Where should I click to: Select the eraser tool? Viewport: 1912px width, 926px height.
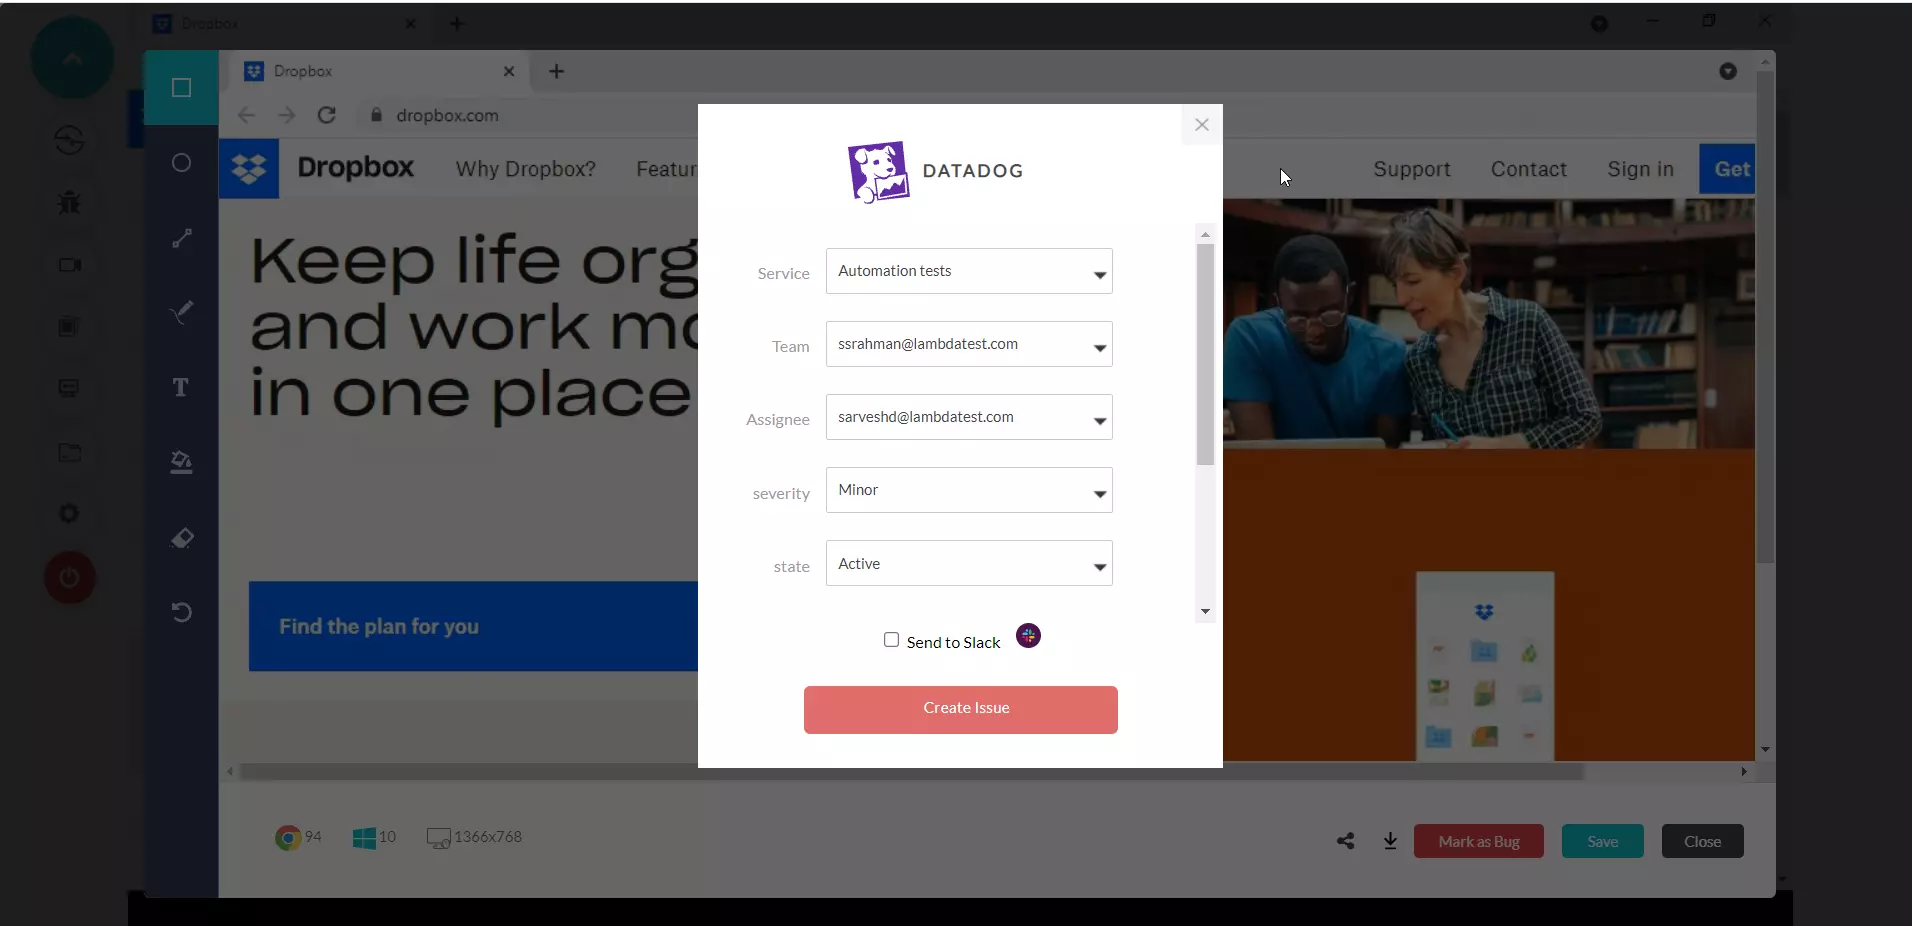tap(181, 538)
